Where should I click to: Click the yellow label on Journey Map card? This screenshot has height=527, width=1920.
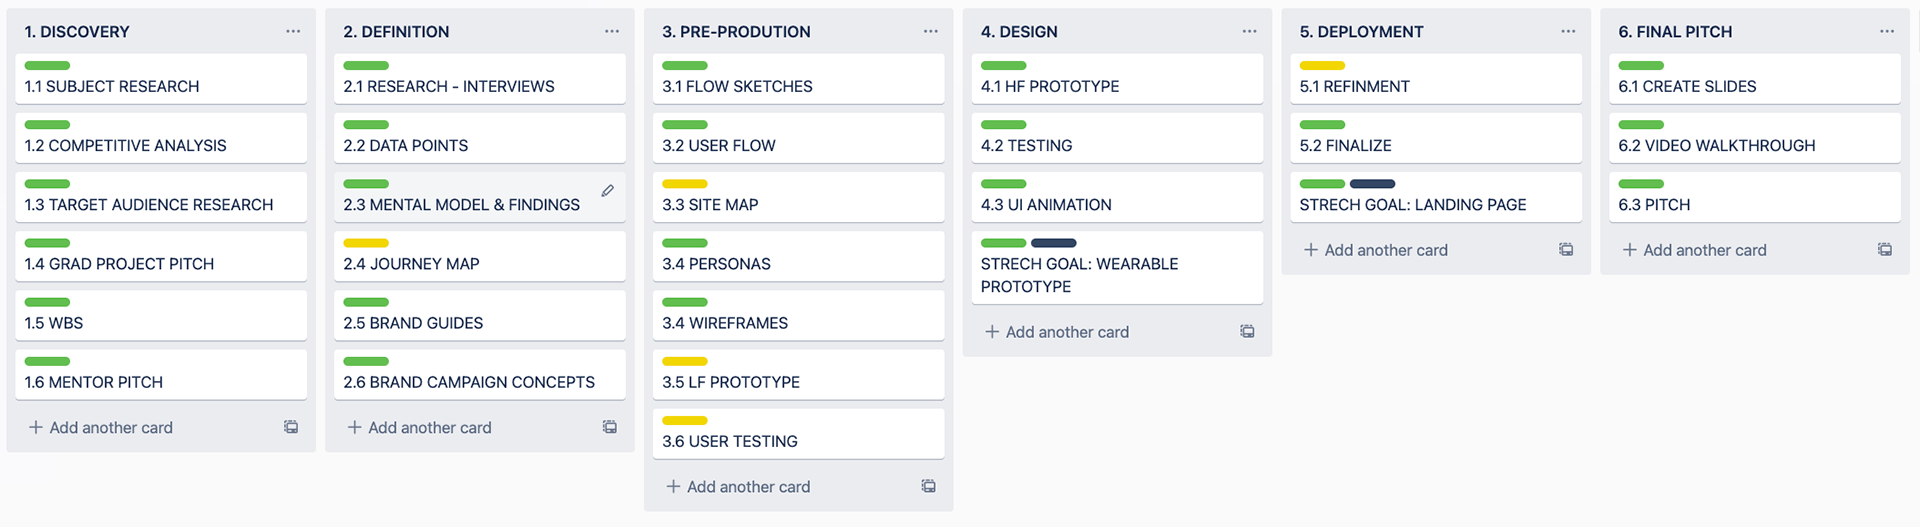click(x=366, y=243)
